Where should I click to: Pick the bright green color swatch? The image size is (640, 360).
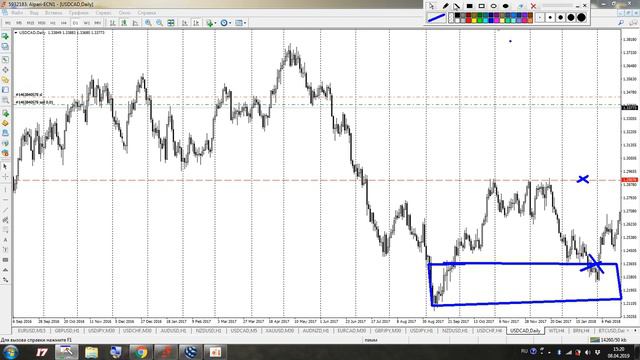tap(480, 20)
